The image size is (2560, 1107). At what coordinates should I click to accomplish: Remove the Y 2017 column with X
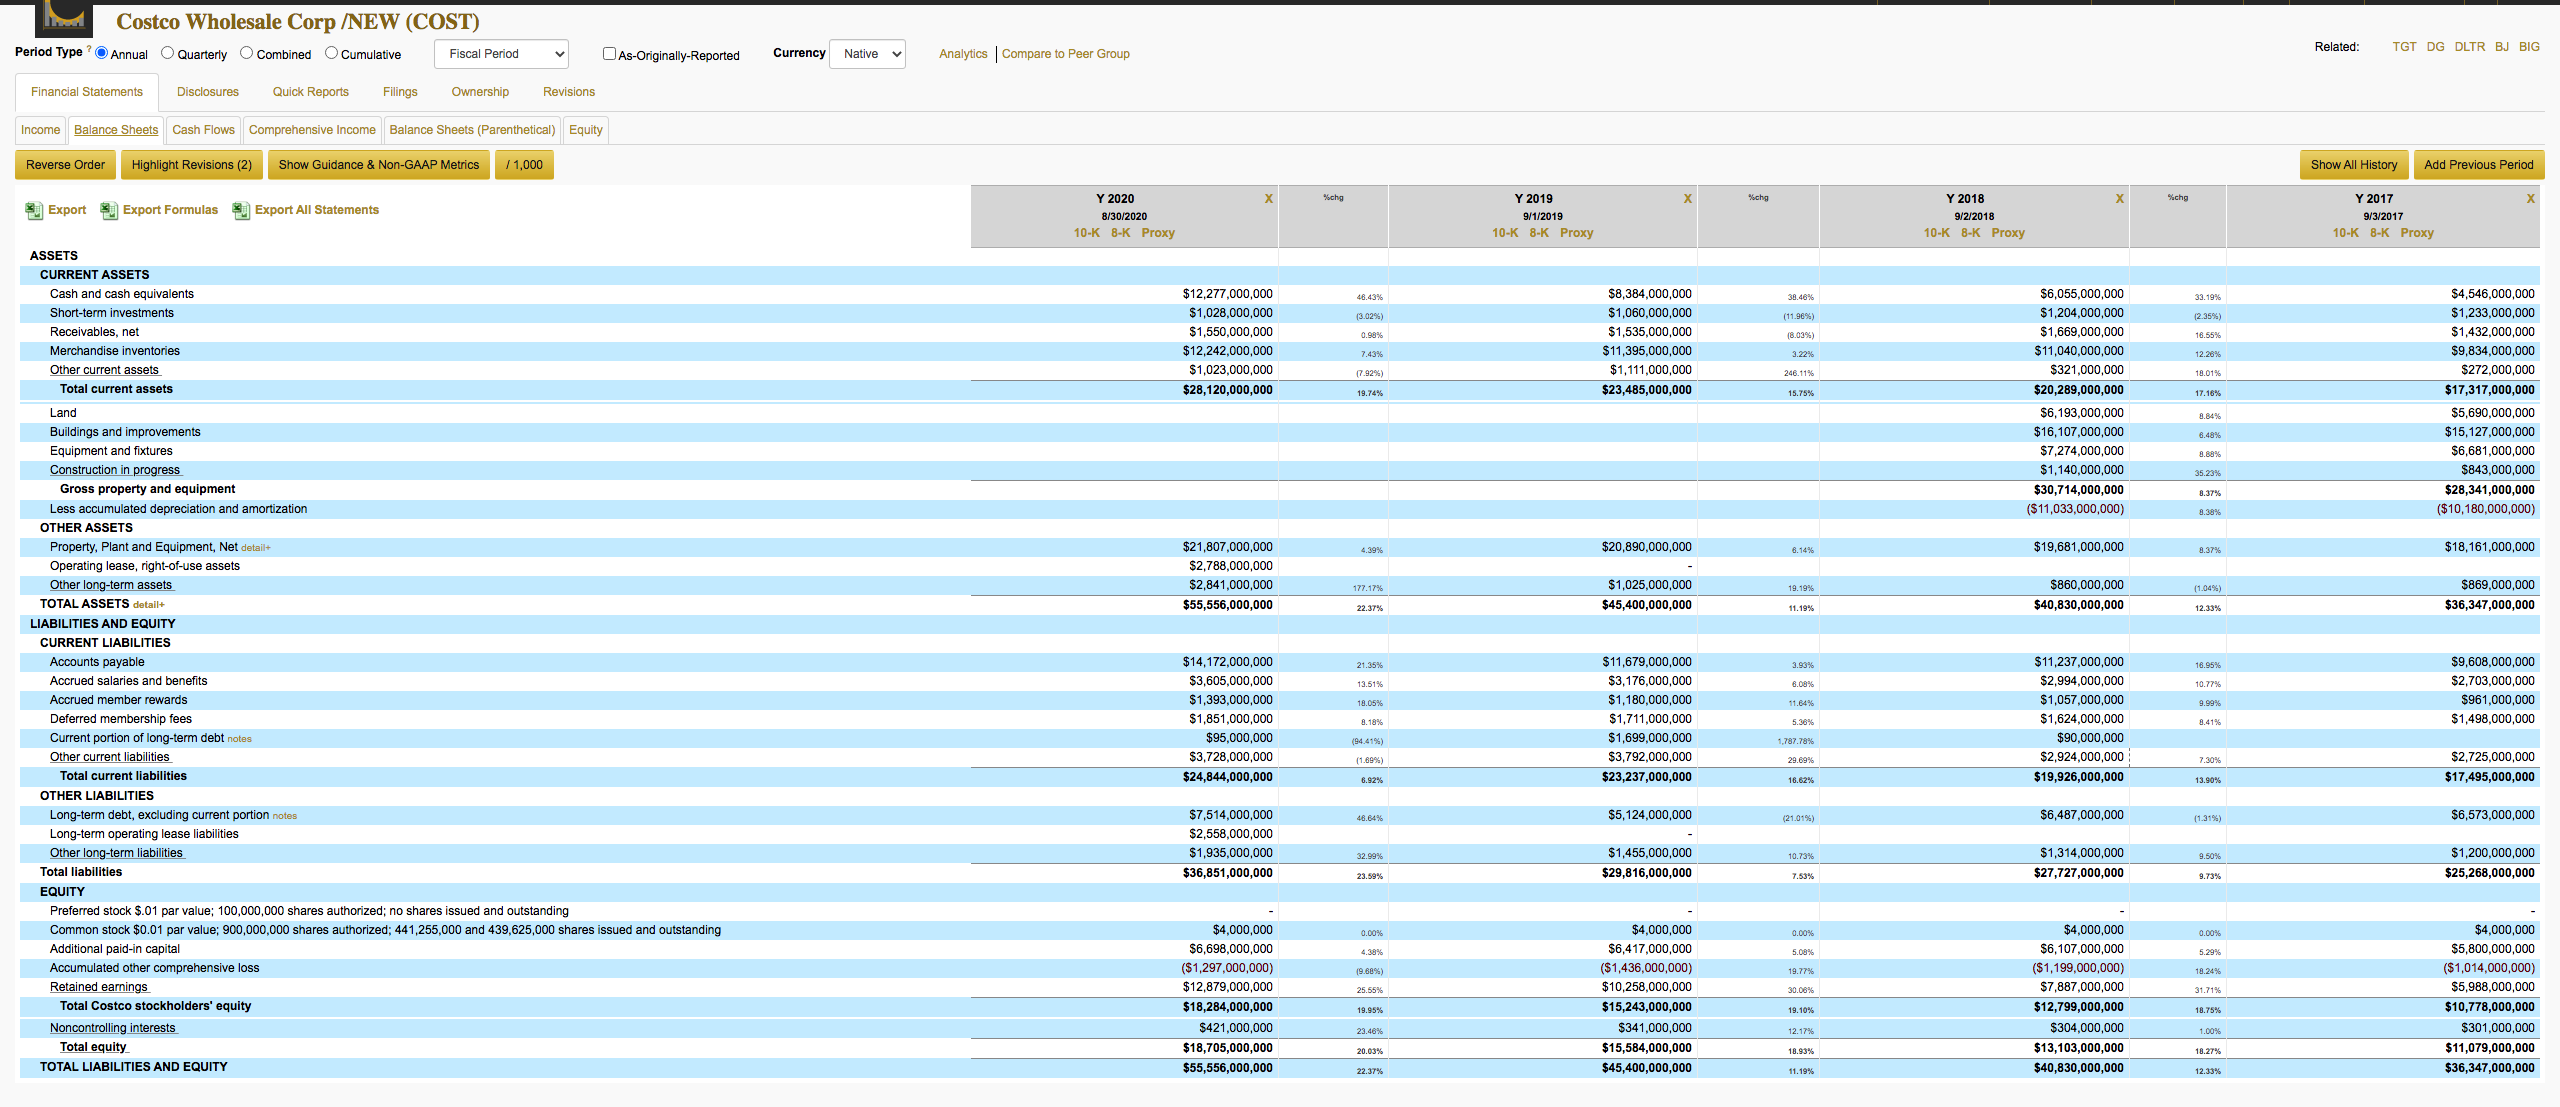(x=2531, y=199)
